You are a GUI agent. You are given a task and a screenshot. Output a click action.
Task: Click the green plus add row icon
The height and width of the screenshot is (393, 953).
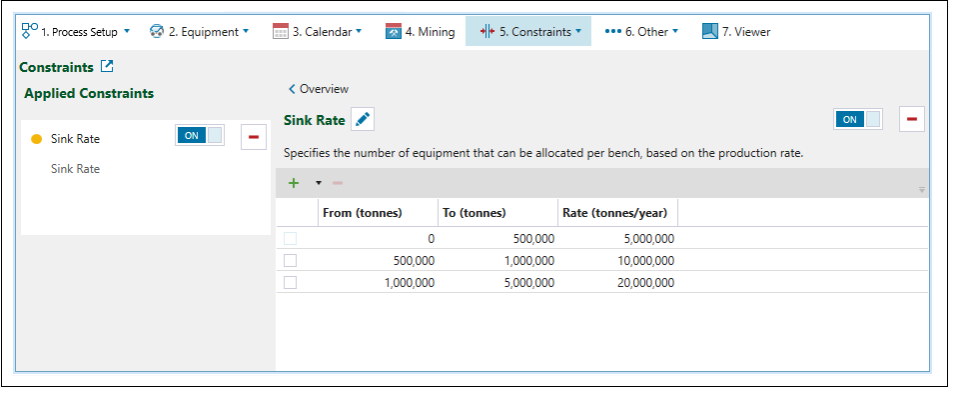[x=294, y=183]
